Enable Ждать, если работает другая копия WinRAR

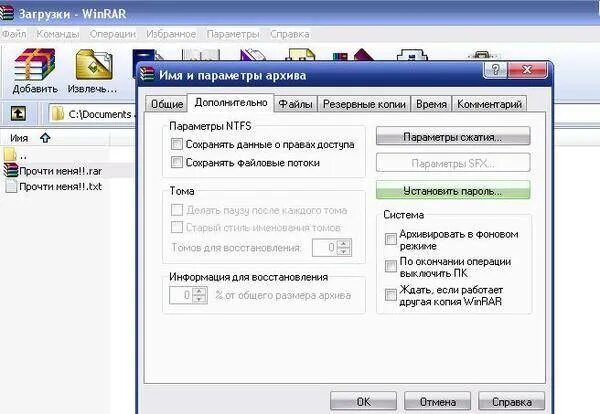click(391, 295)
